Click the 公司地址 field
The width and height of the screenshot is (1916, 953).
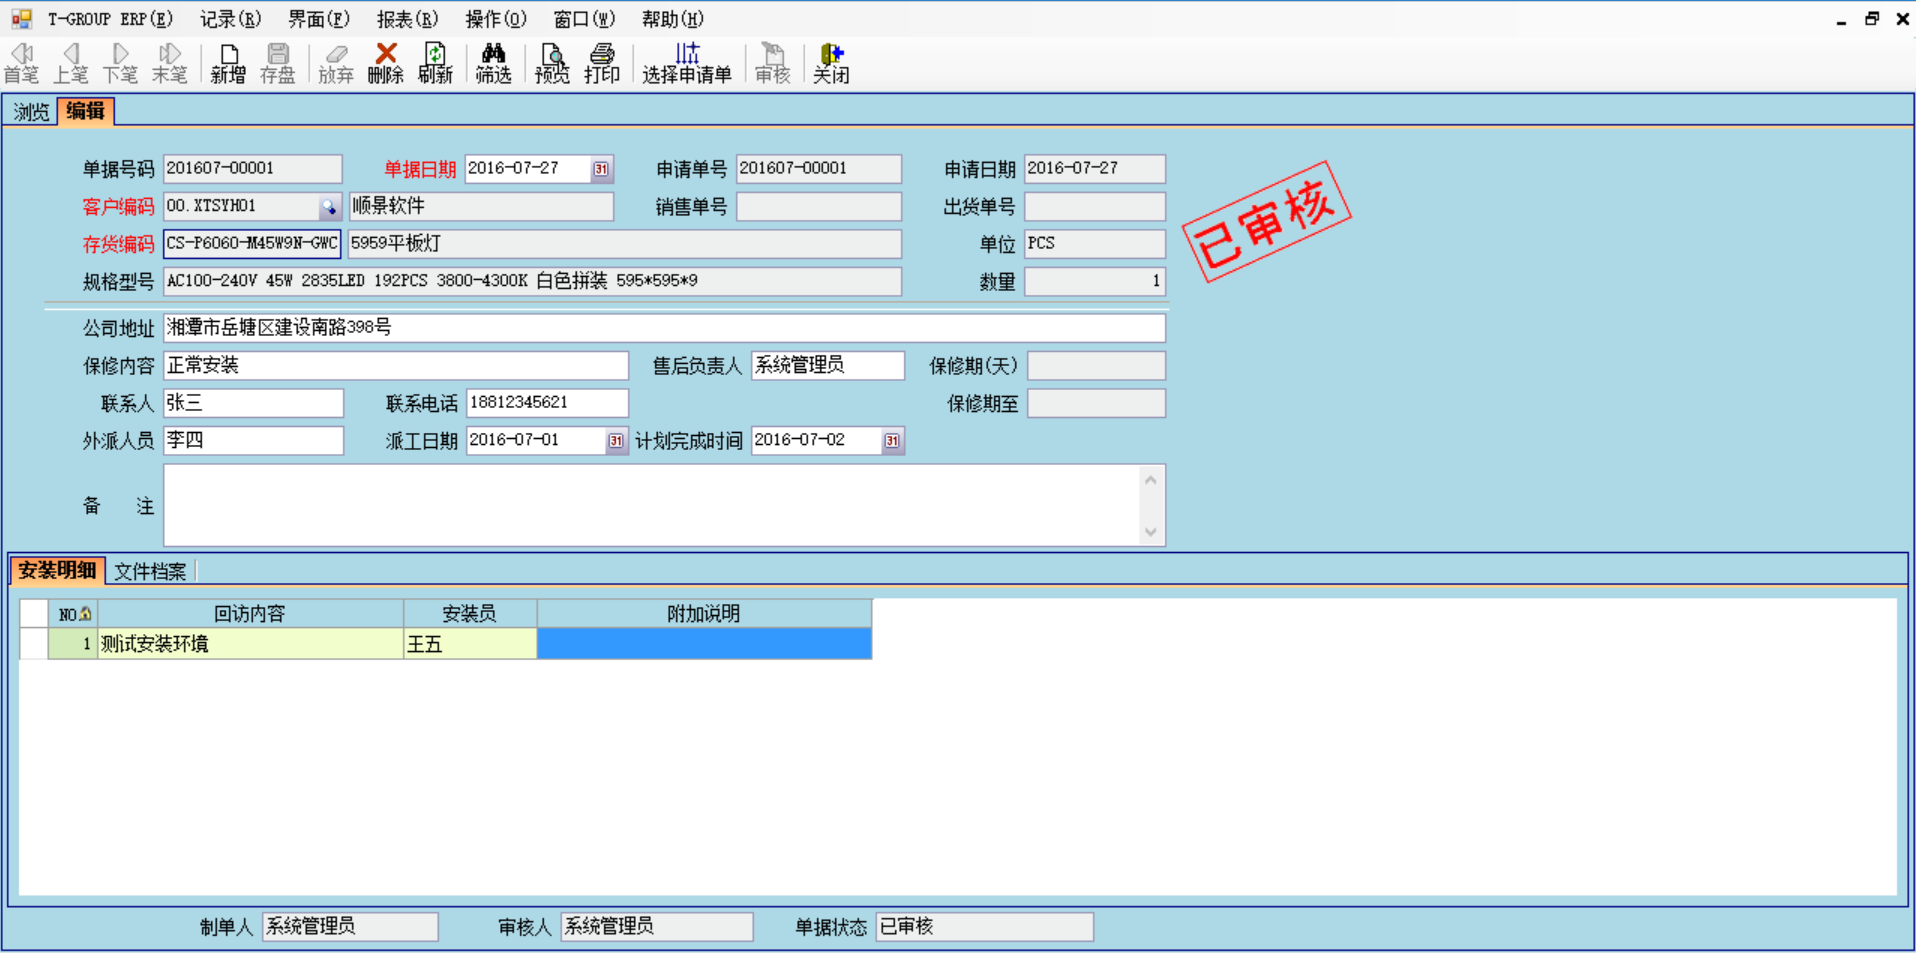(x=664, y=328)
